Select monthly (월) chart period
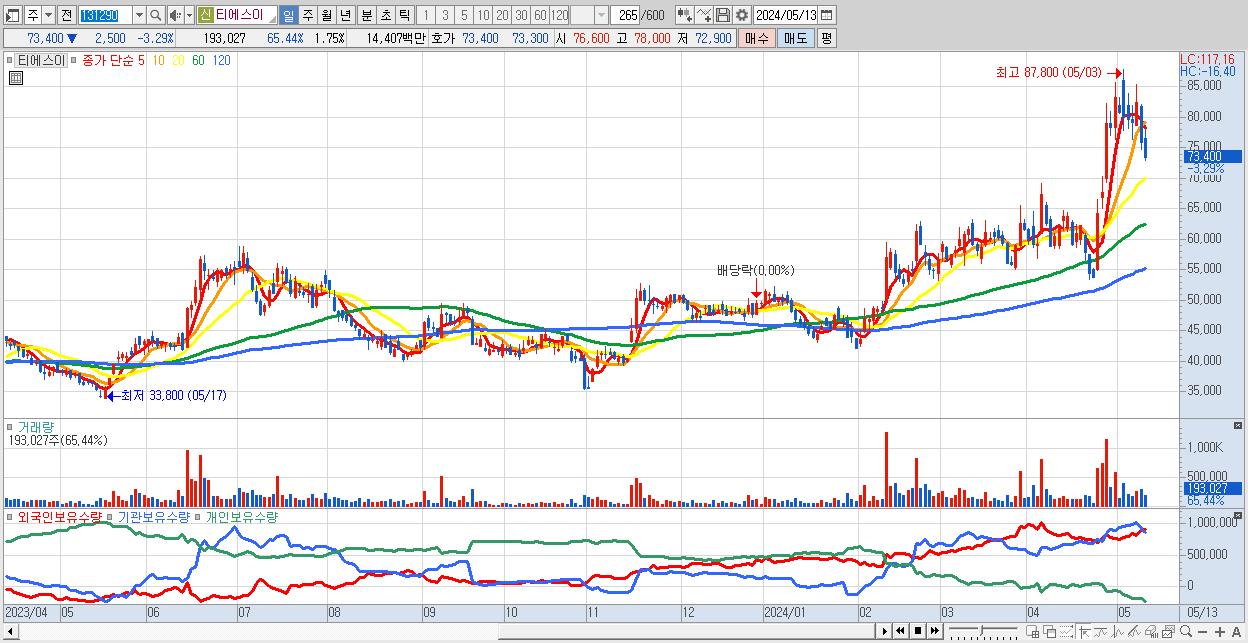 (x=326, y=15)
